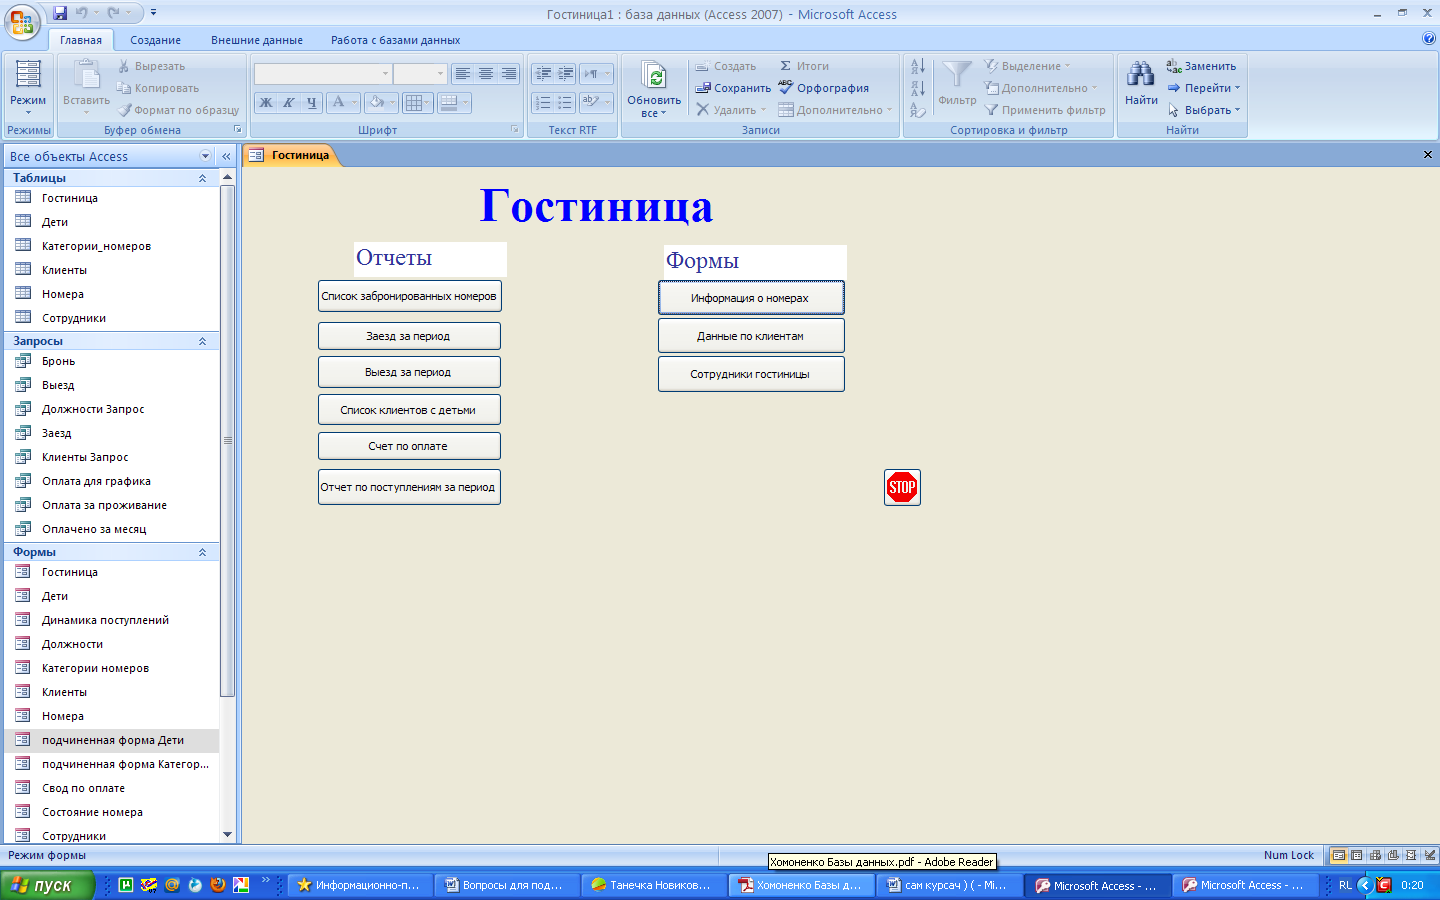Open Список забронированных номеров report
Viewport: 1440px width, 900px height.
(x=409, y=296)
